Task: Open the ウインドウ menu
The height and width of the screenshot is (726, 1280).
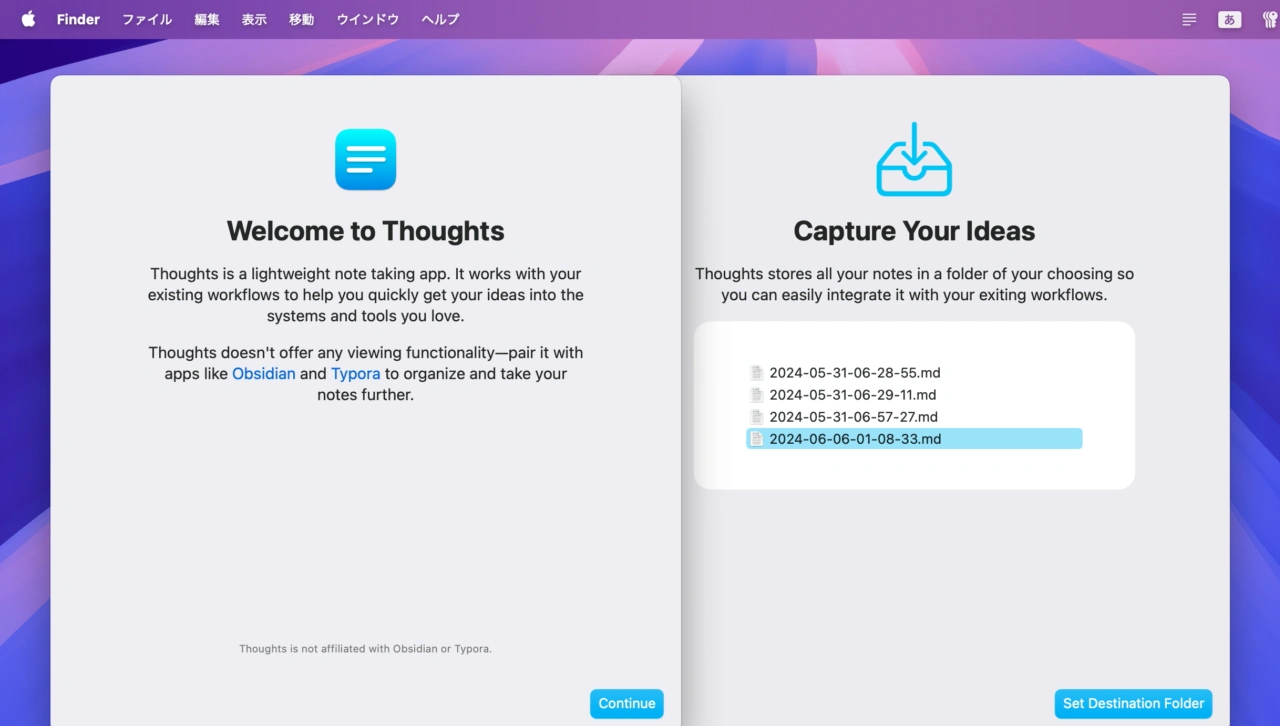Action: pos(367,19)
